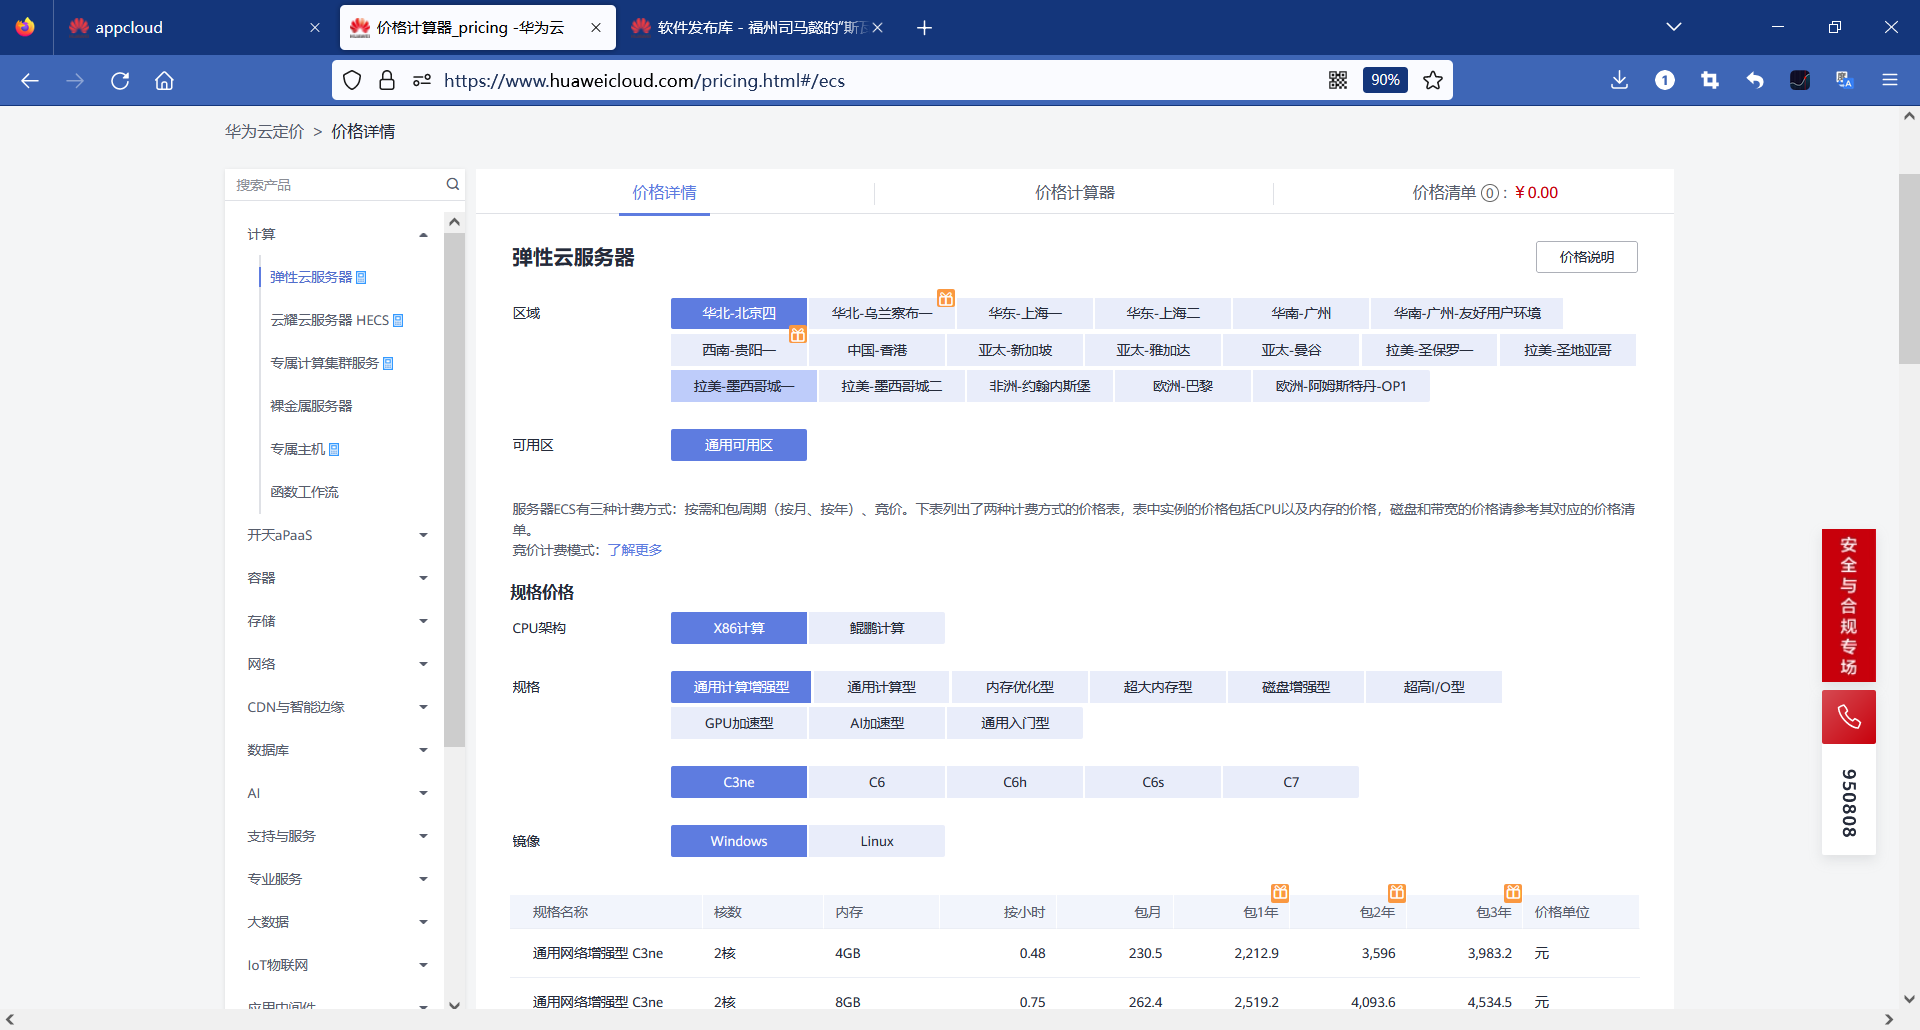Open the Firefox application menu

(x=1890, y=80)
